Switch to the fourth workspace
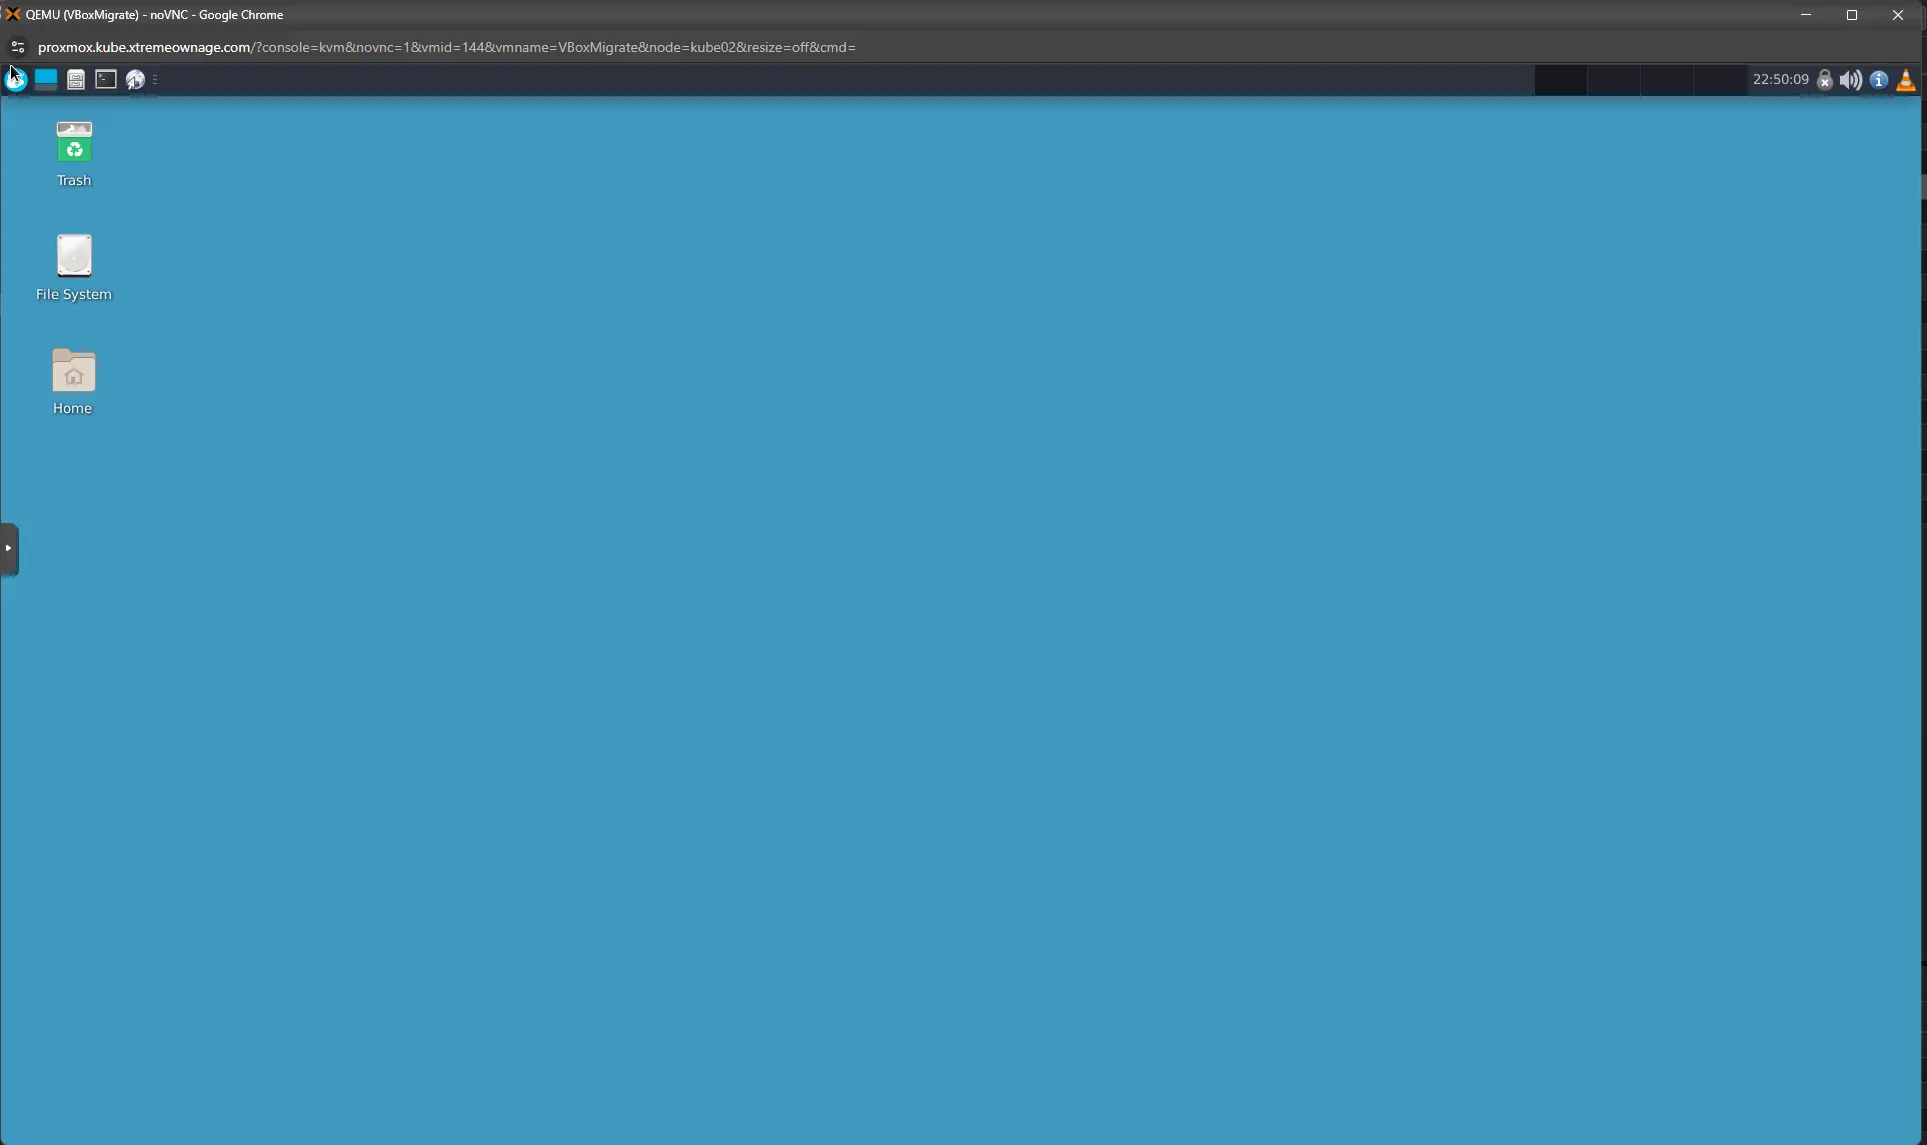Viewport: 1927px width, 1145px height. pos(1720,80)
